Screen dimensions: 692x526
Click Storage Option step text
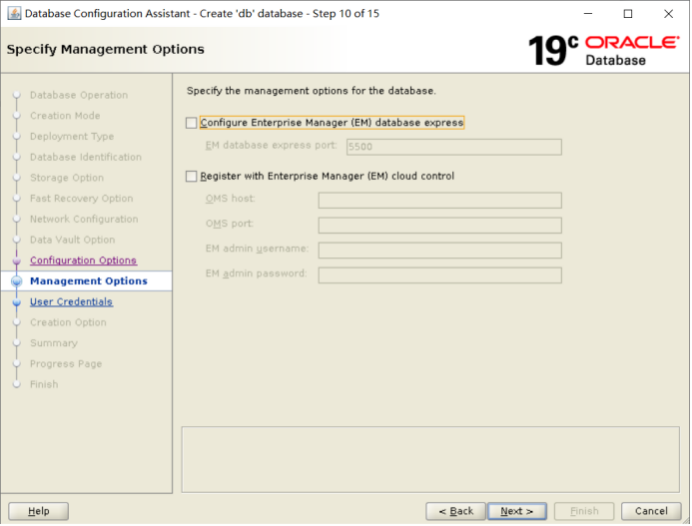(67, 178)
